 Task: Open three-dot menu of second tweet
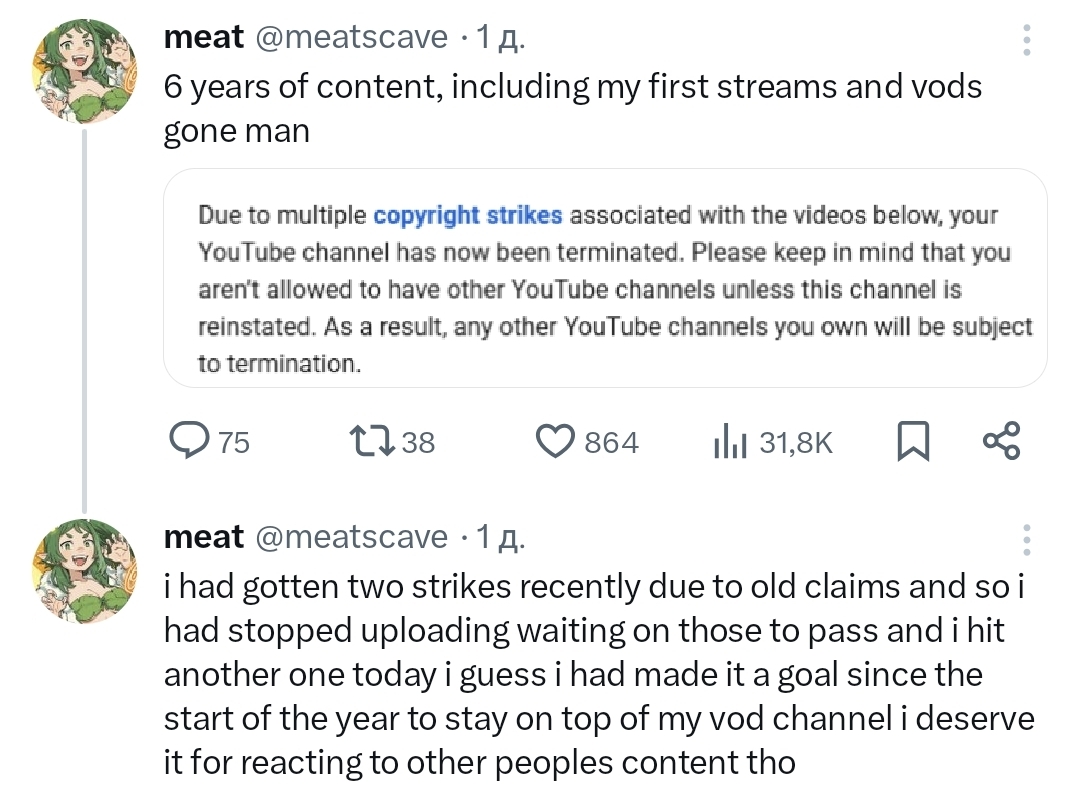coord(1026,539)
